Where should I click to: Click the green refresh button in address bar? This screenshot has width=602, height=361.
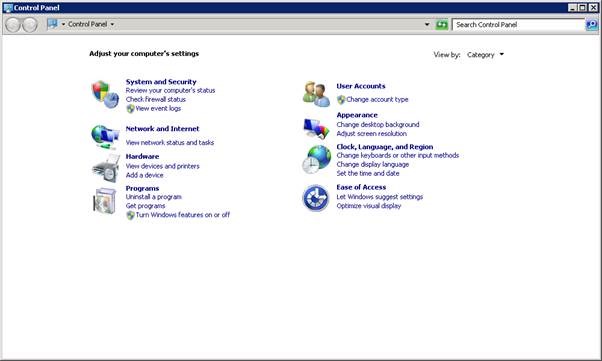click(x=442, y=25)
